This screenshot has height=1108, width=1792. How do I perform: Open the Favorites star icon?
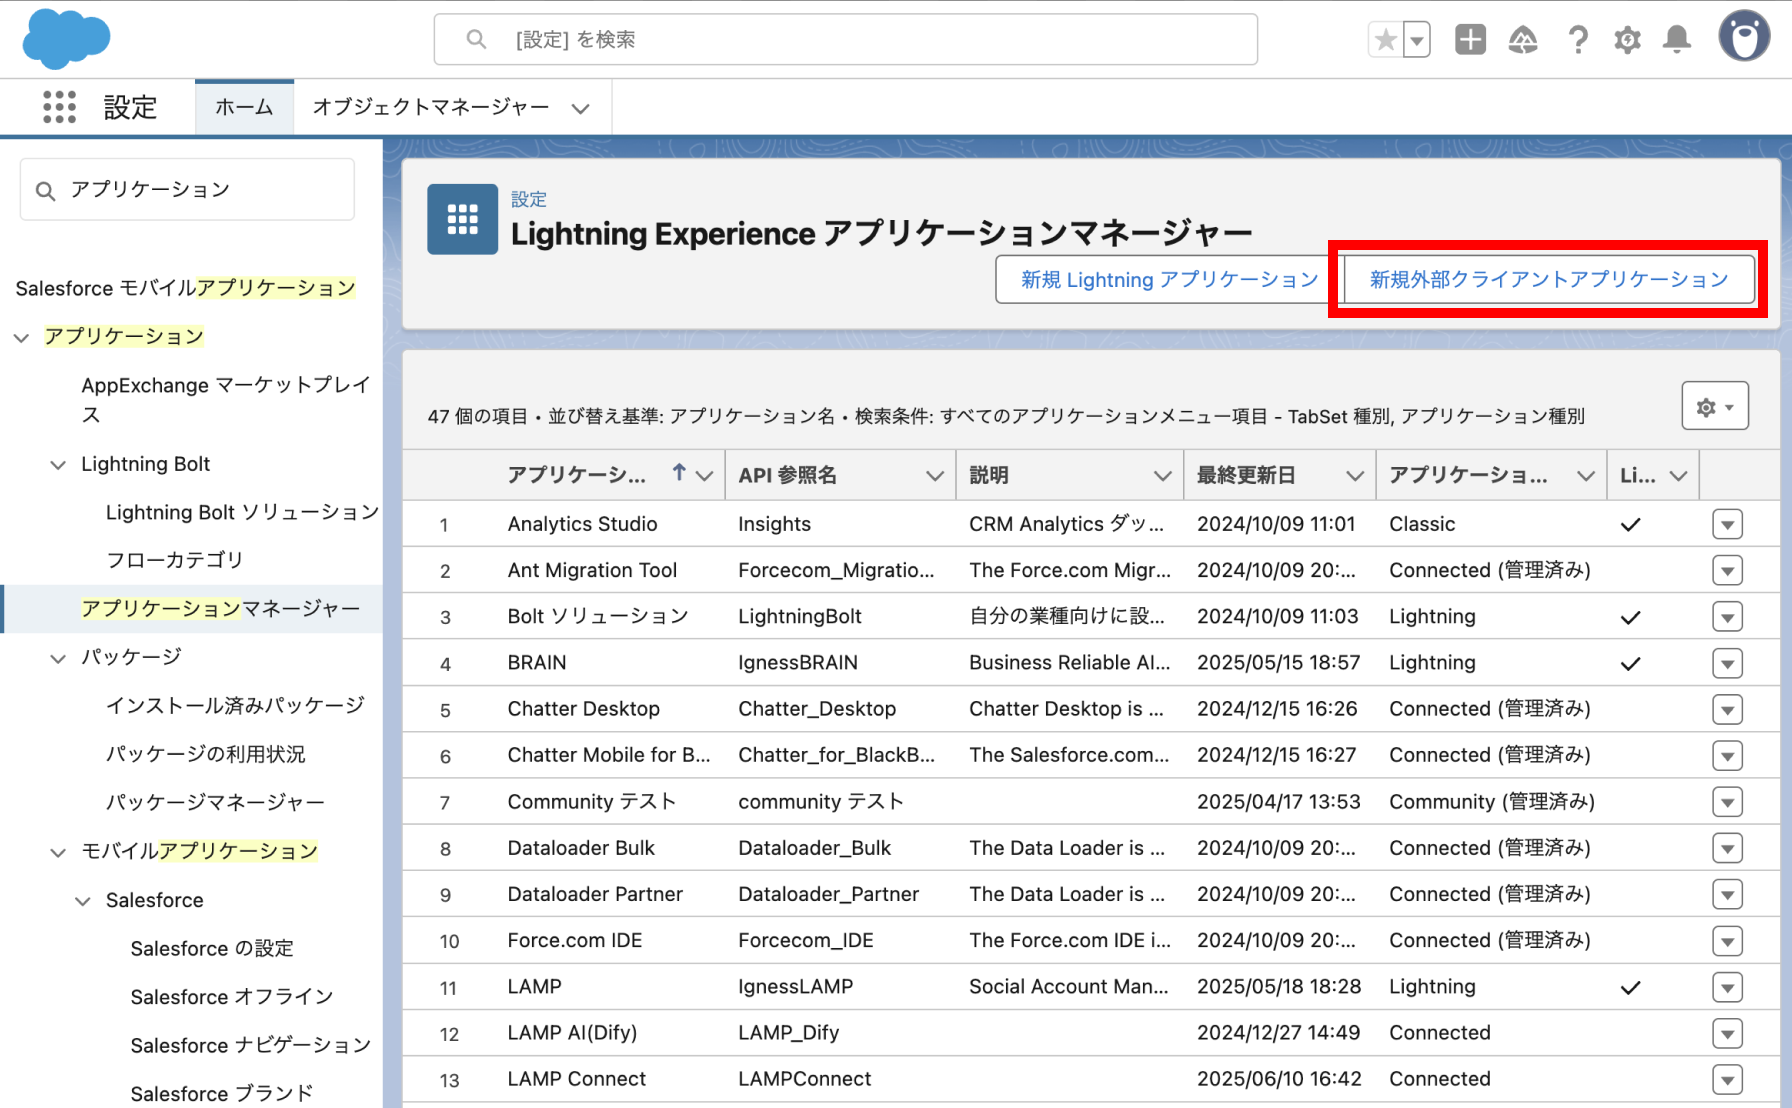coord(1385,40)
